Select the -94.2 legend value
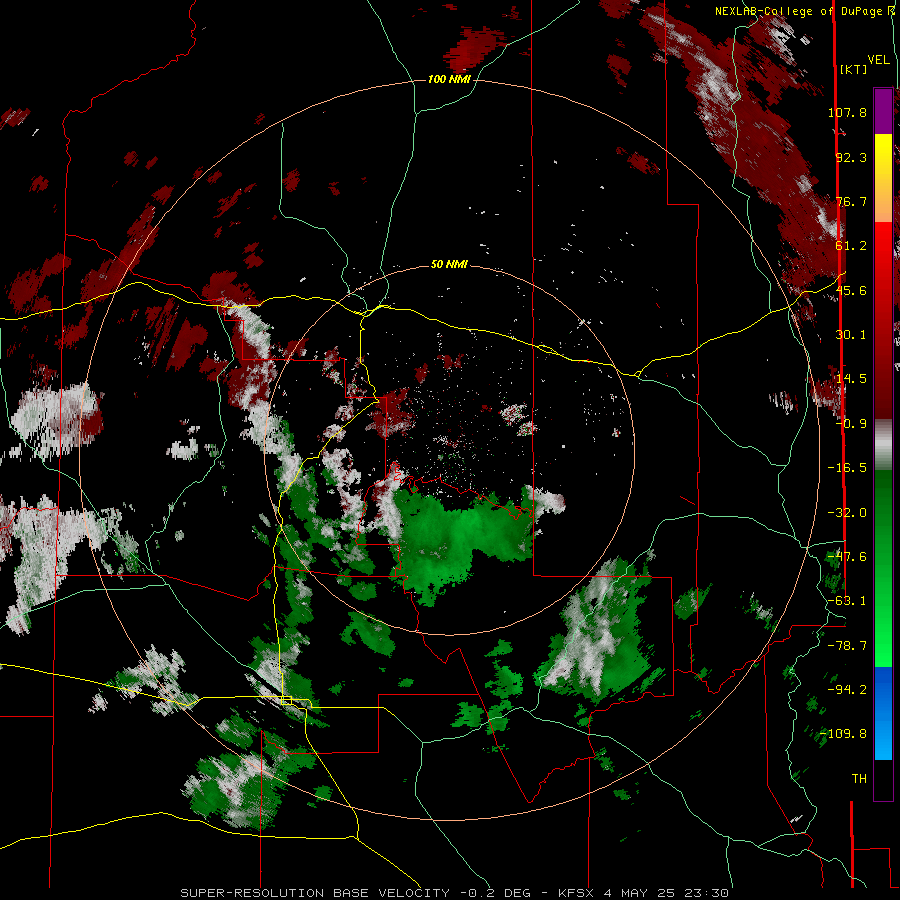 point(847,690)
